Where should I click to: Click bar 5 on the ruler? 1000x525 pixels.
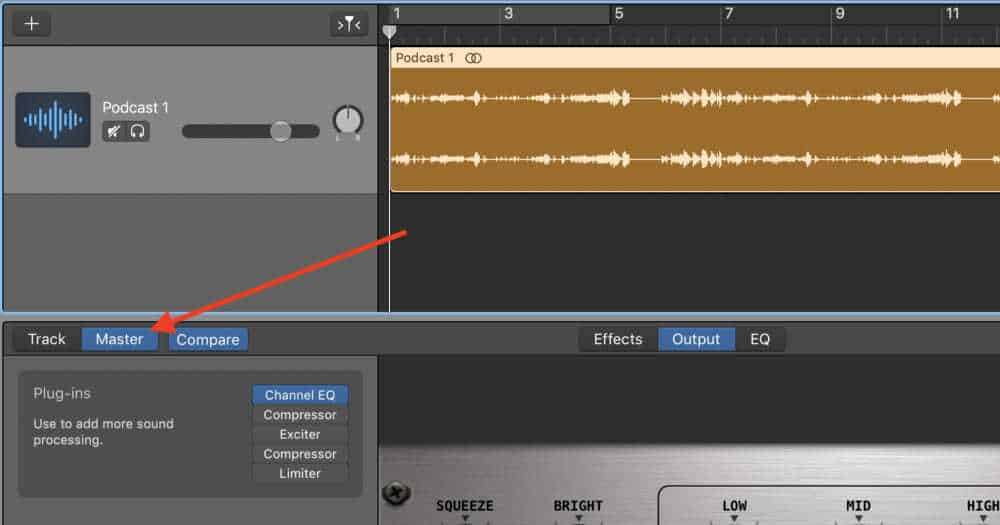(x=619, y=13)
